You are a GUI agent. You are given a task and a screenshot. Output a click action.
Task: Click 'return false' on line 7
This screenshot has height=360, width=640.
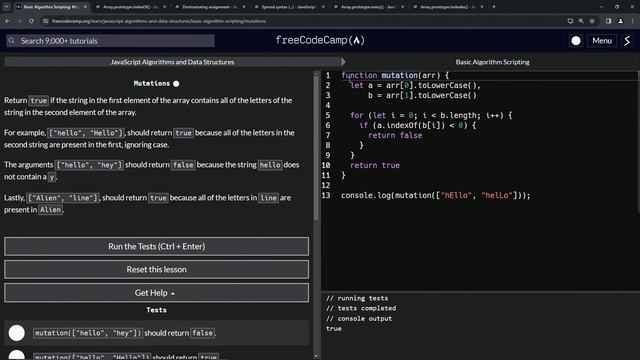[395, 136]
